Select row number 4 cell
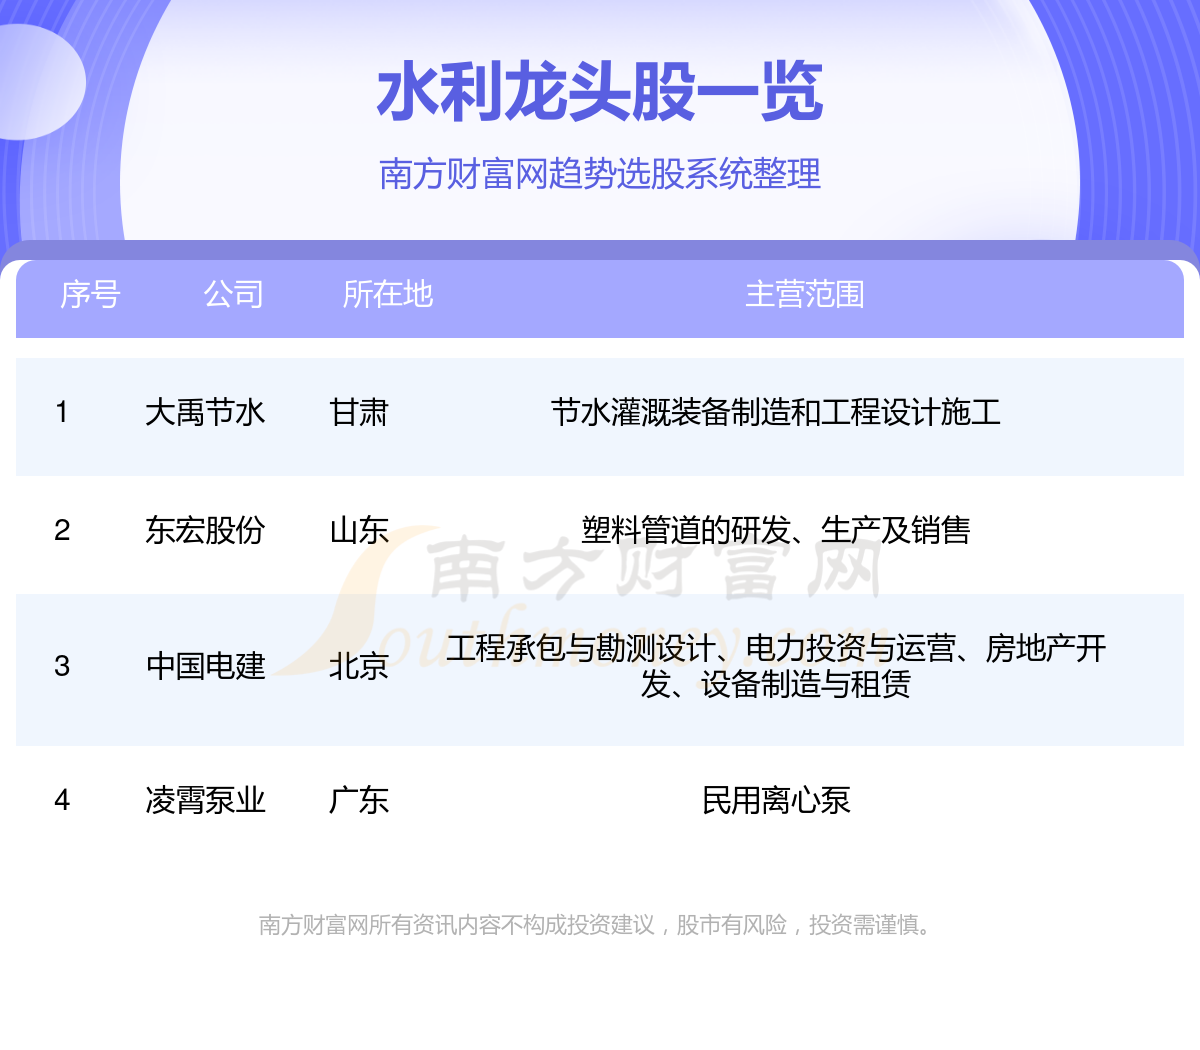This screenshot has height=1050, width=1200. (62, 800)
